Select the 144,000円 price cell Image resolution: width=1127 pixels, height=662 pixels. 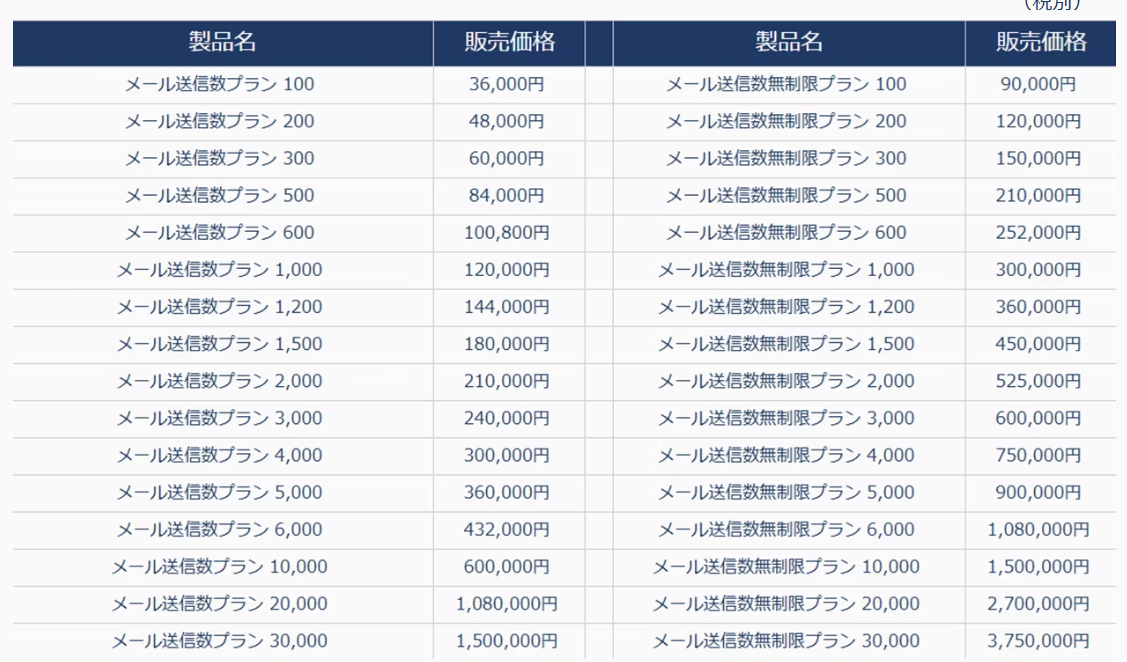(x=506, y=307)
